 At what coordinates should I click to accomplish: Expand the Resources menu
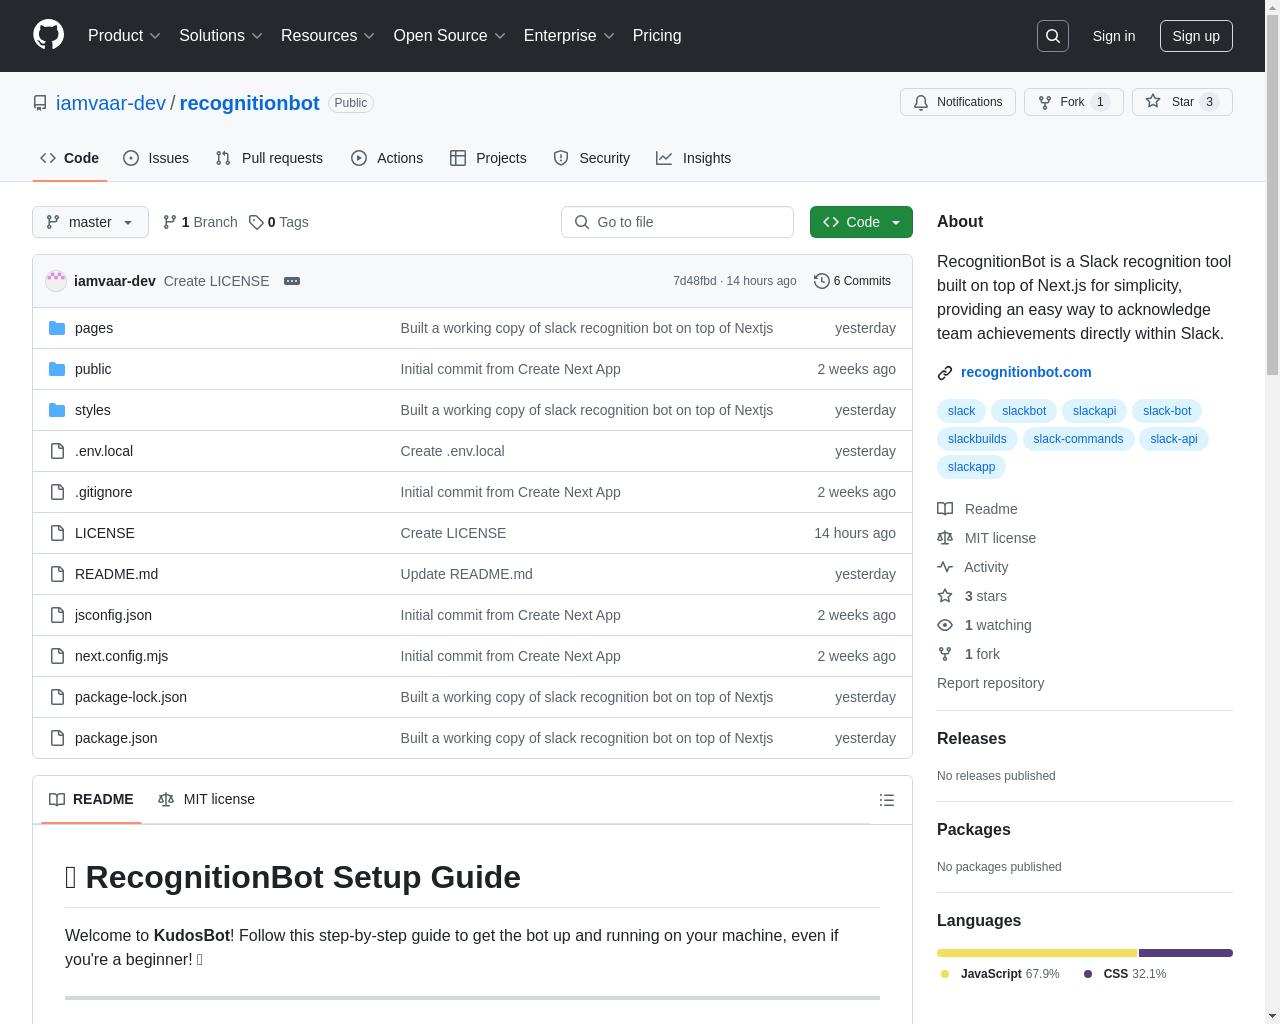tap(328, 36)
